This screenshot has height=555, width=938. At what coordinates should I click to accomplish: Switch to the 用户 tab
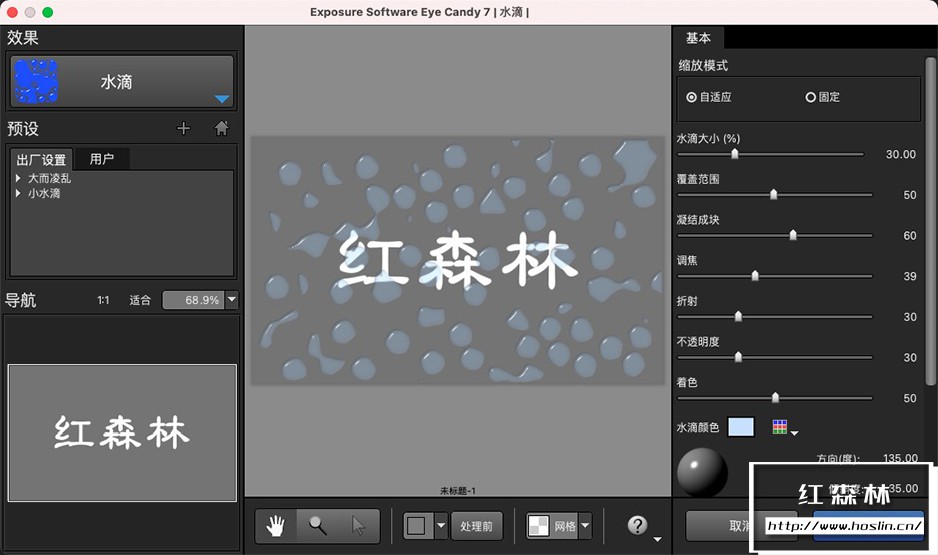[102, 159]
